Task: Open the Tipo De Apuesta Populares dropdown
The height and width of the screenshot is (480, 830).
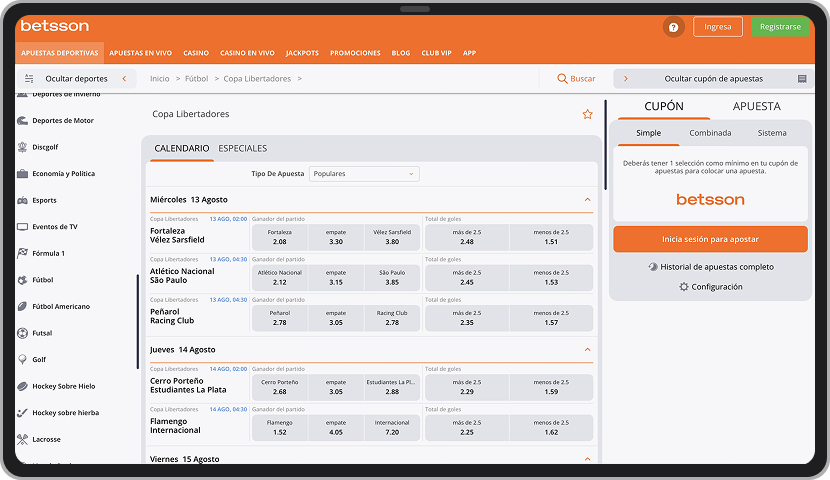Action: pyautogui.click(x=364, y=174)
